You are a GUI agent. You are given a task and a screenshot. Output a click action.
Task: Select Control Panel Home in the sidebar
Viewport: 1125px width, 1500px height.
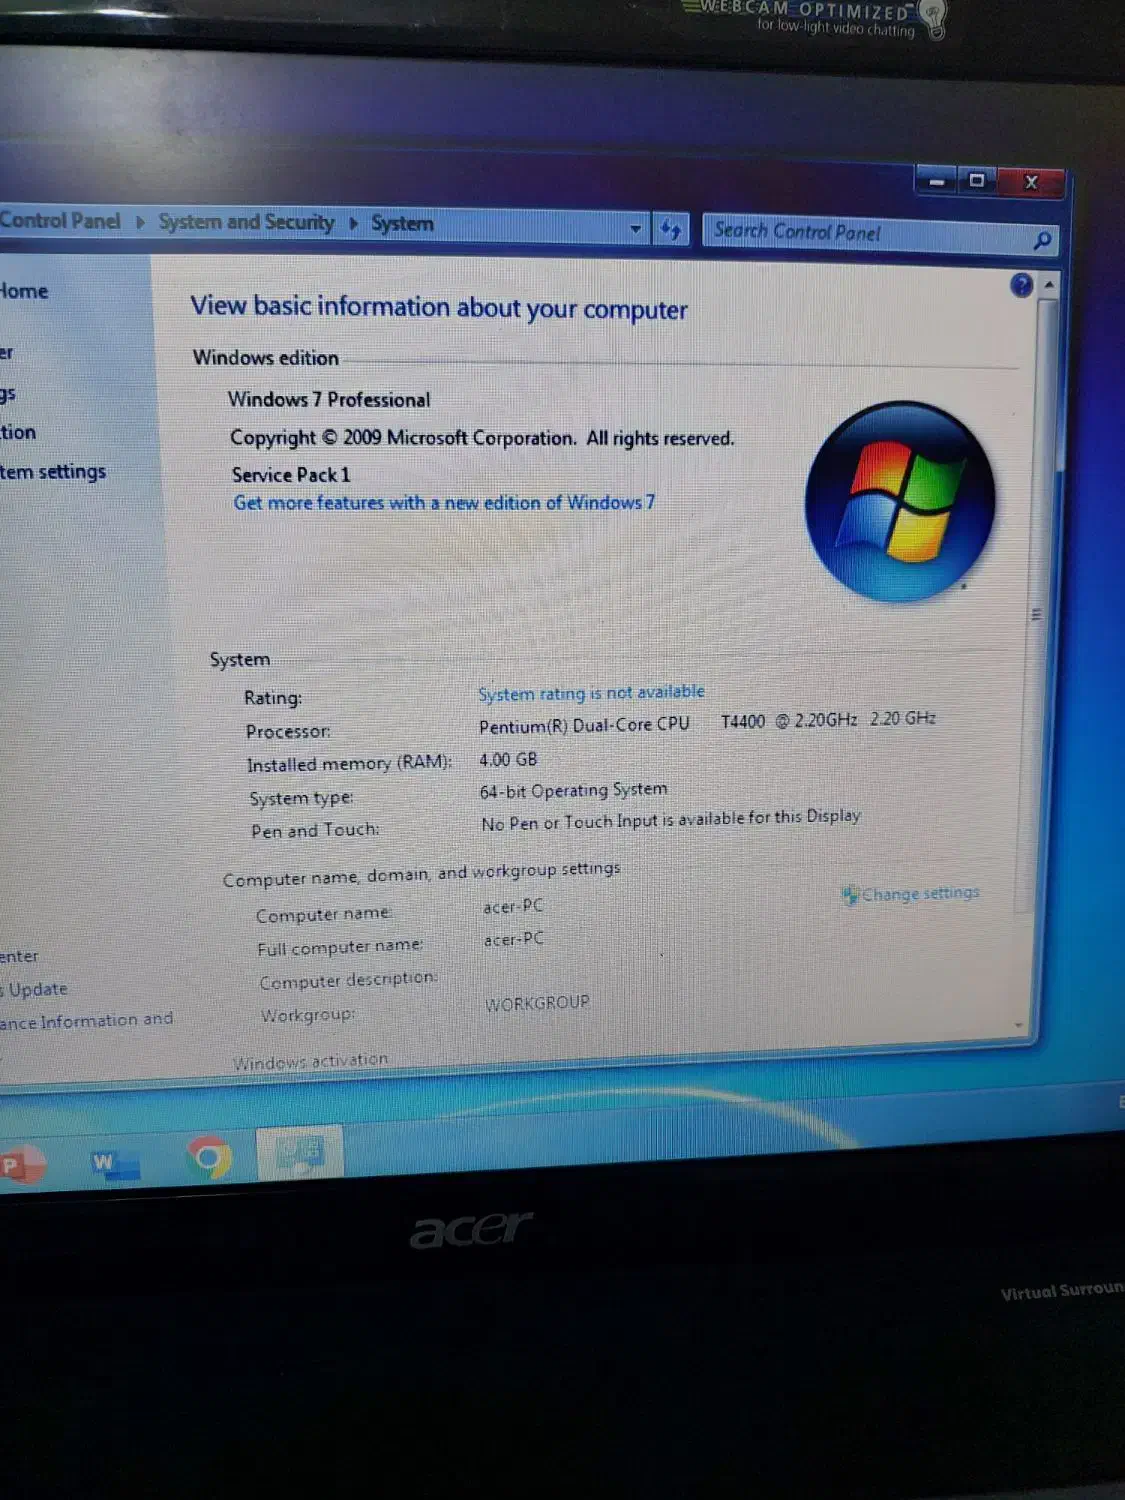point(25,291)
